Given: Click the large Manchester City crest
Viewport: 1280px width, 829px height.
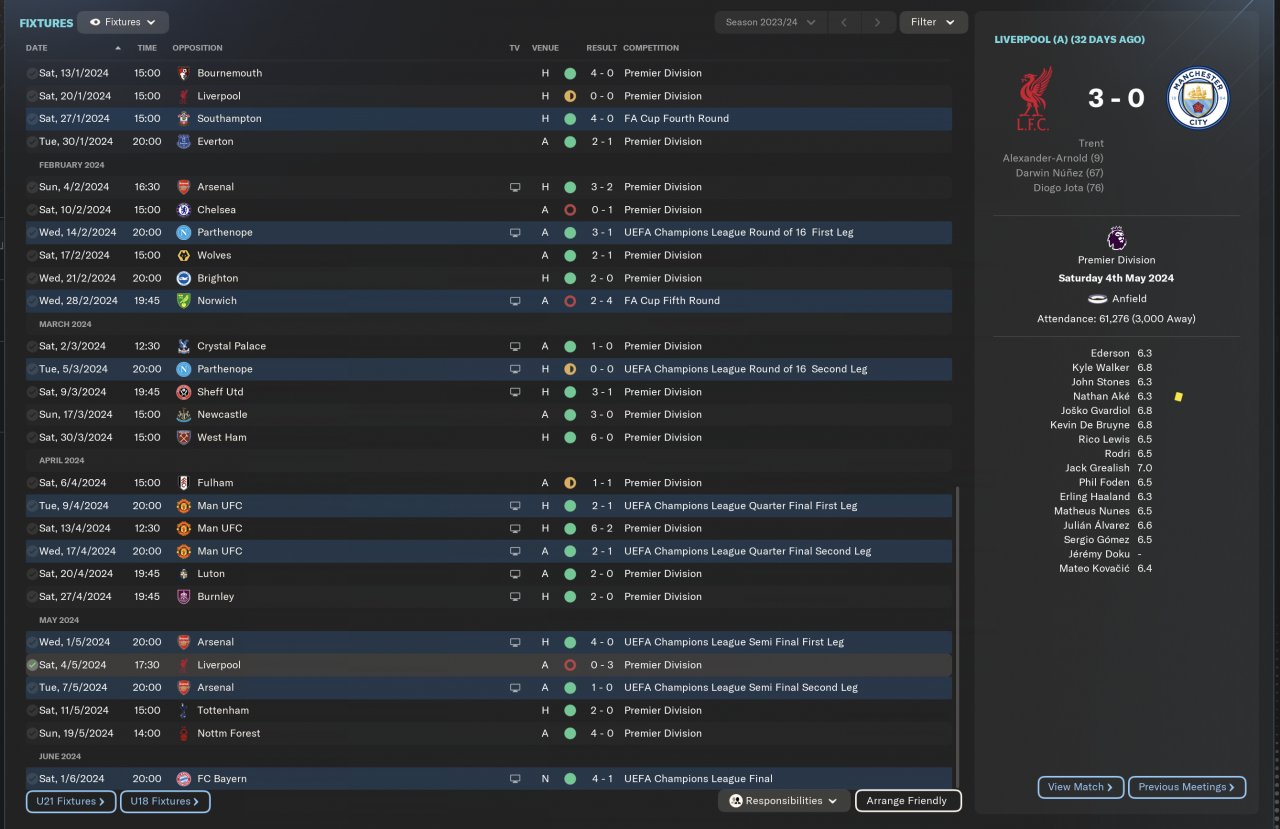Looking at the screenshot, I should pyautogui.click(x=1198, y=98).
